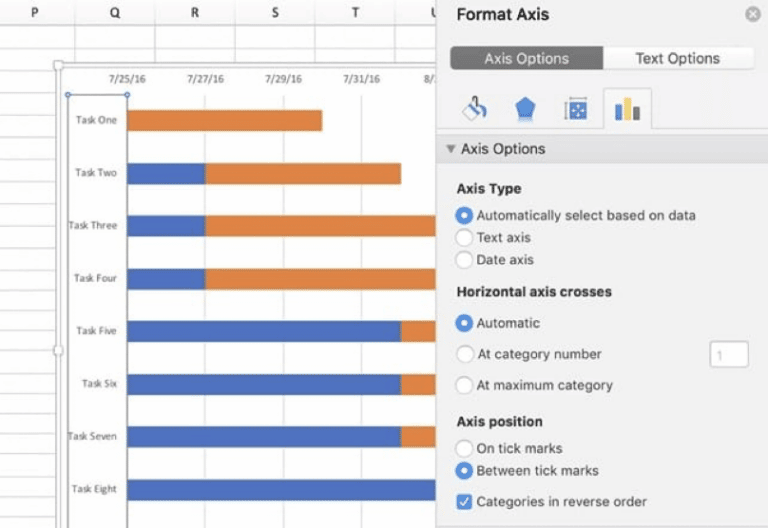Screen dimensions: 768x528
Task: Open the Size & Properties icon
Action: point(576,110)
